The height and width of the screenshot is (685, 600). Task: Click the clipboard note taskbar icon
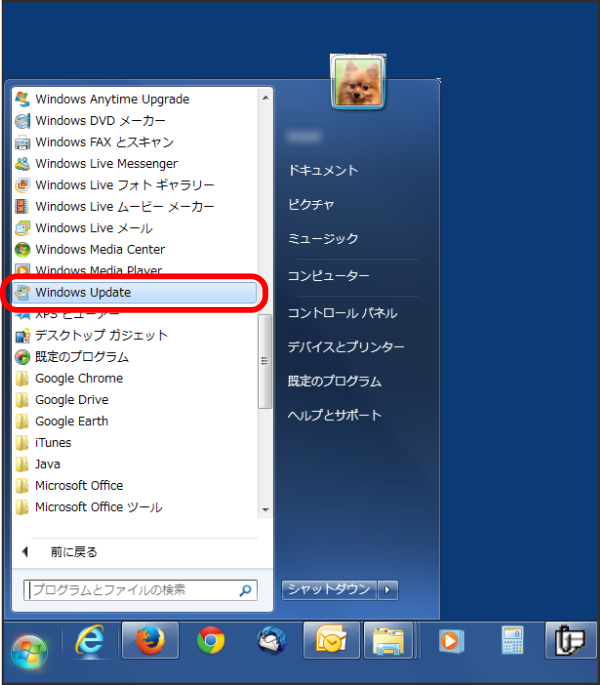571,640
